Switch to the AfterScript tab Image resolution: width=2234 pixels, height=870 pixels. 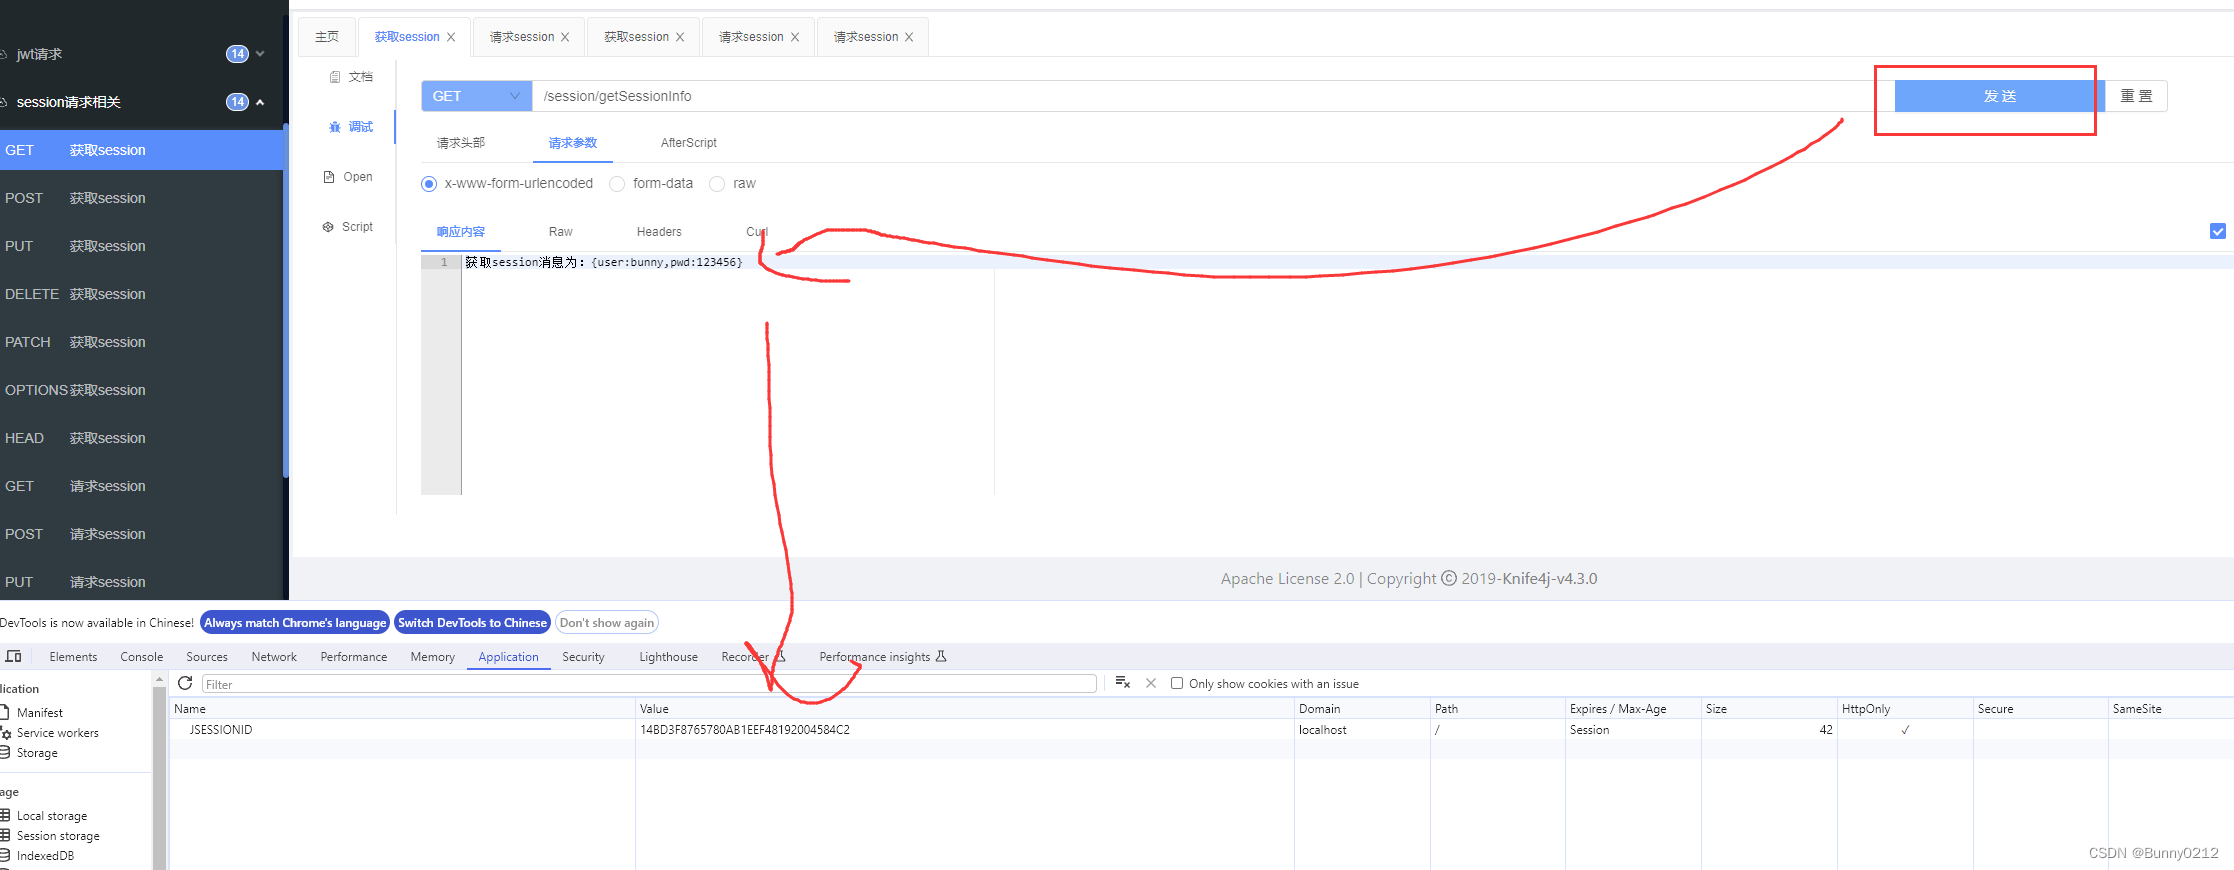(689, 143)
